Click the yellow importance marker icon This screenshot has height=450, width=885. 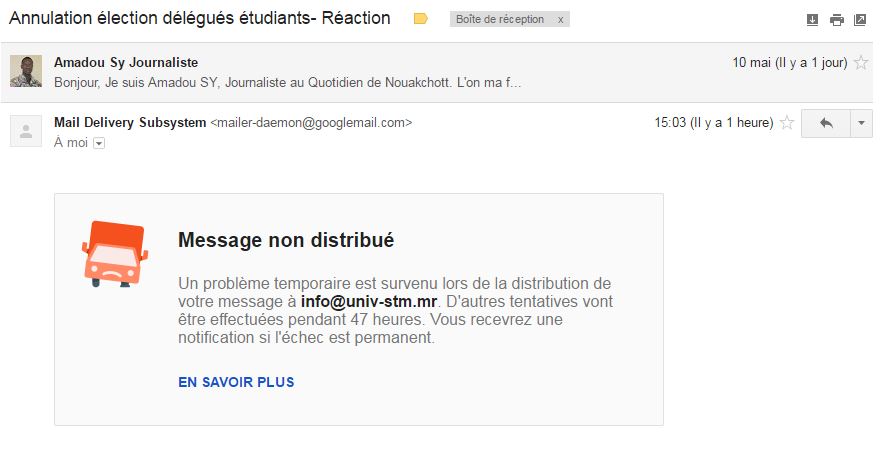[x=421, y=19]
